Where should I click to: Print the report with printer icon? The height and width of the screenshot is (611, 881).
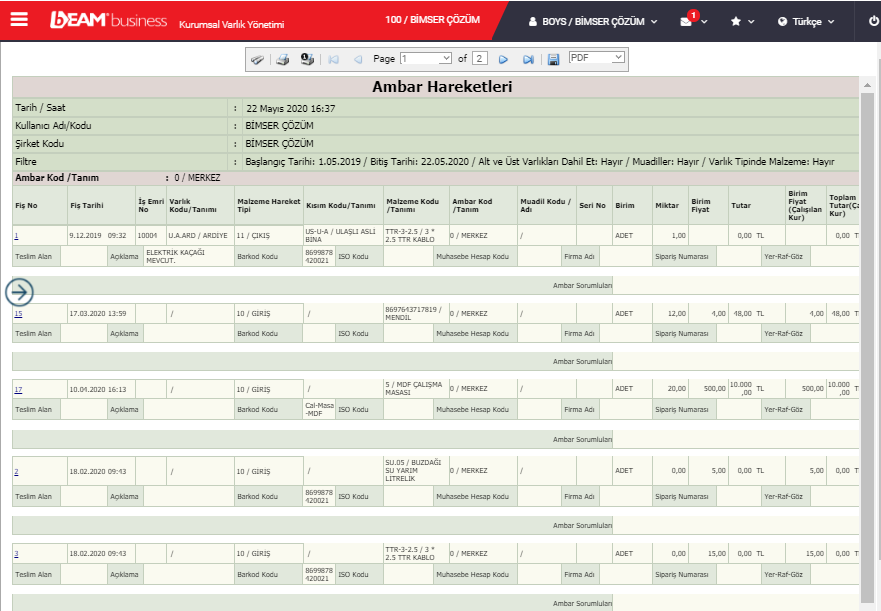pos(283,59)
